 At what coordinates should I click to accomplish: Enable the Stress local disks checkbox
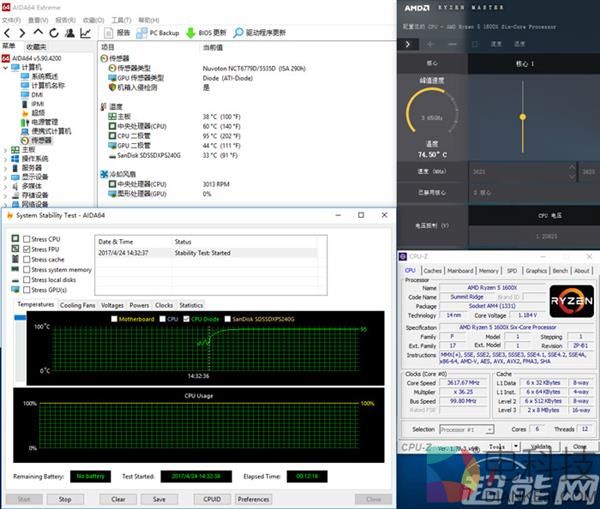pyautogui.click(x=26, y=280)
